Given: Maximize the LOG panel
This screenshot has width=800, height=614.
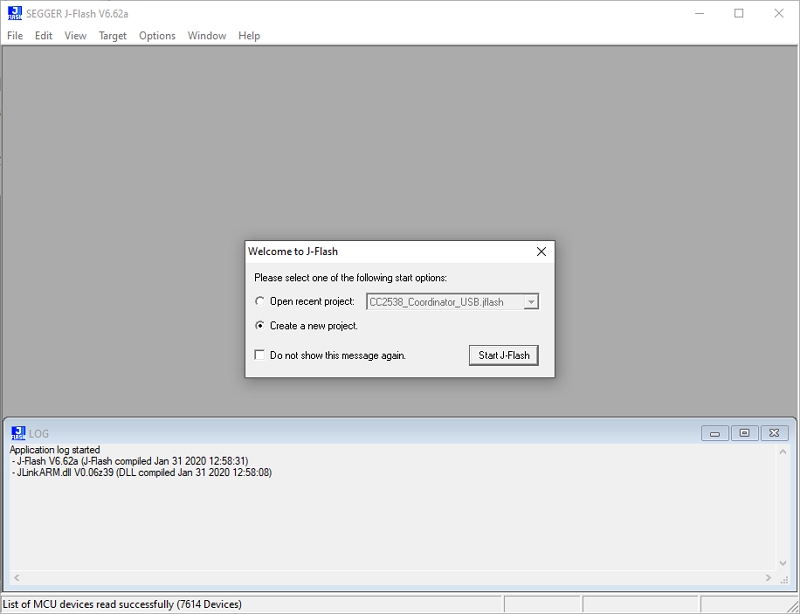Looking at the screenshot, I should (x=744, y=433).
